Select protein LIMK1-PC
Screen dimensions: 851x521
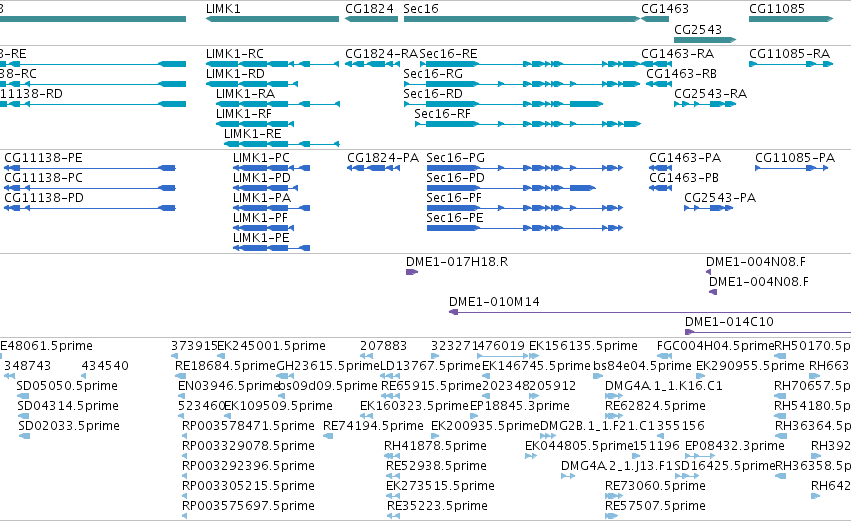[x=271, y=168]
